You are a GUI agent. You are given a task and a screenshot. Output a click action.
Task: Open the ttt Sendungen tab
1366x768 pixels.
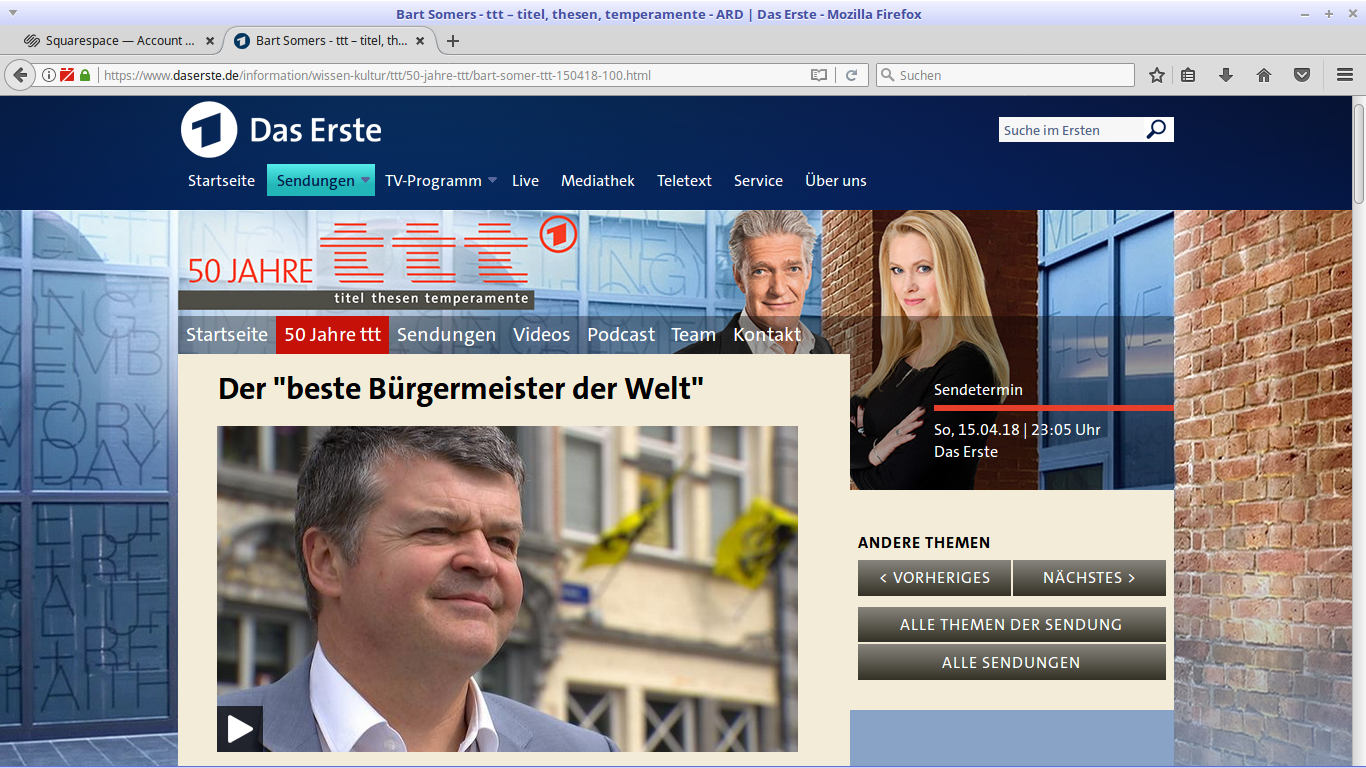[x=446, y=335]
